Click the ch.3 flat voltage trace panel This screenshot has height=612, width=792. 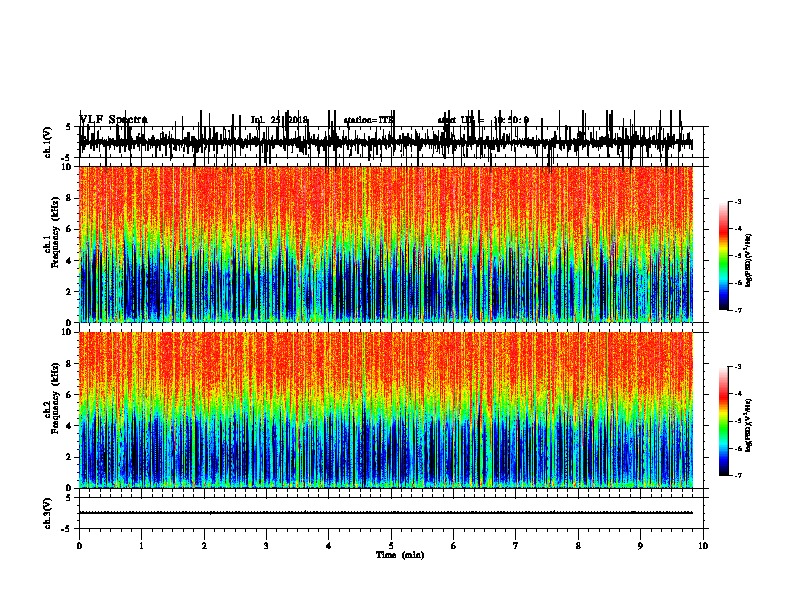pyautogui.click(x=393, y=513)
